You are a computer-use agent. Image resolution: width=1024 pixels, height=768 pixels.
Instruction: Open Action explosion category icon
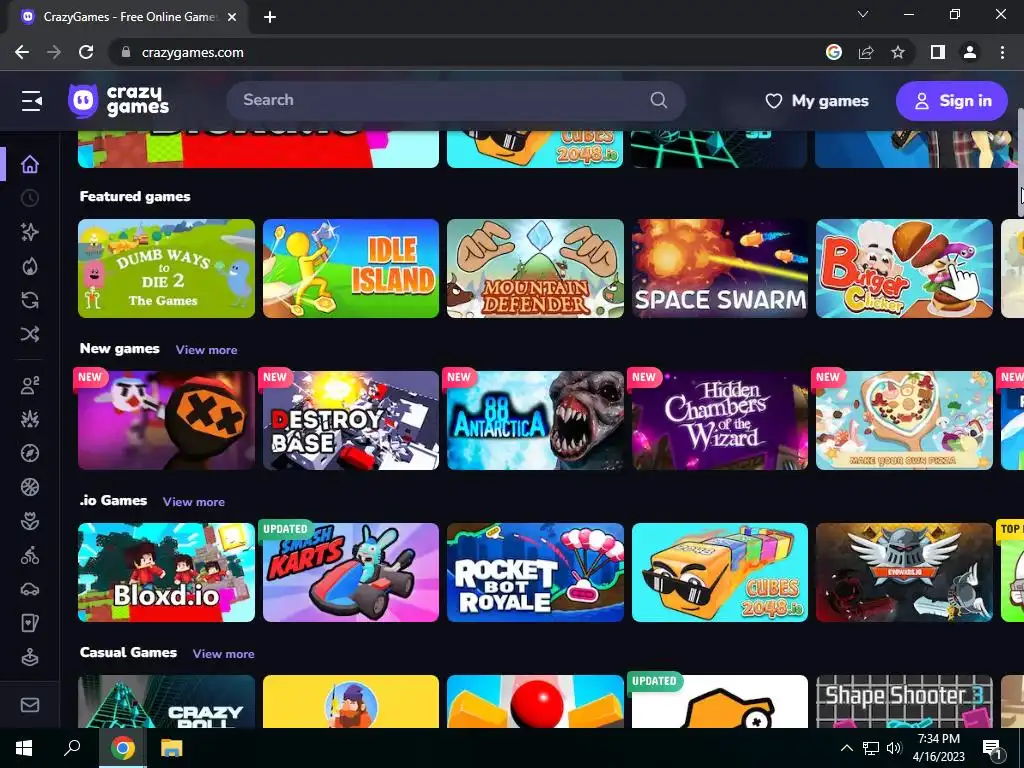pyautogui.click(x=30, y=419)
